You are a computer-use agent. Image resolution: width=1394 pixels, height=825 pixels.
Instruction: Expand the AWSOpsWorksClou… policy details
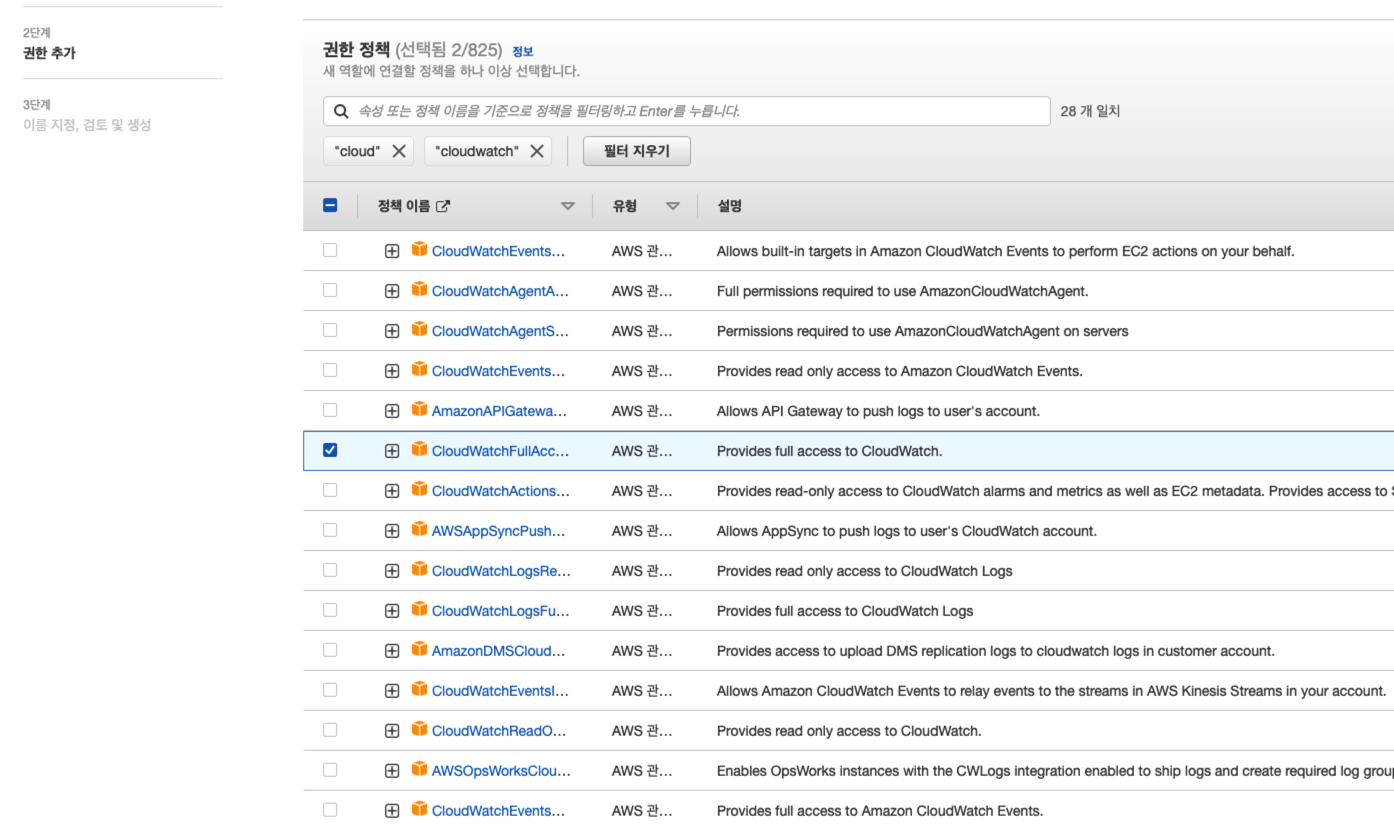point(392,771)
